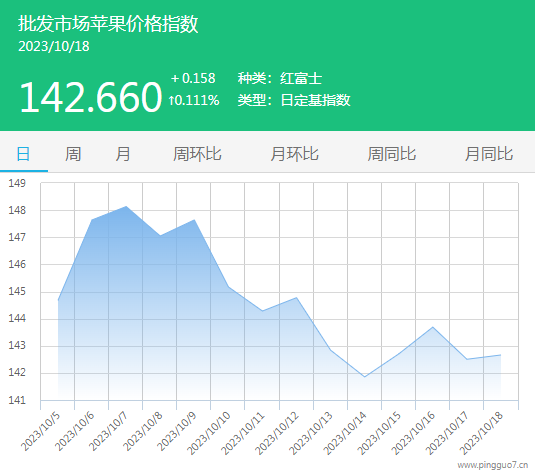Click the ↑0.111% change percentage
The height and width of the screenshot is (474, 535).
[x=194, y=100]
